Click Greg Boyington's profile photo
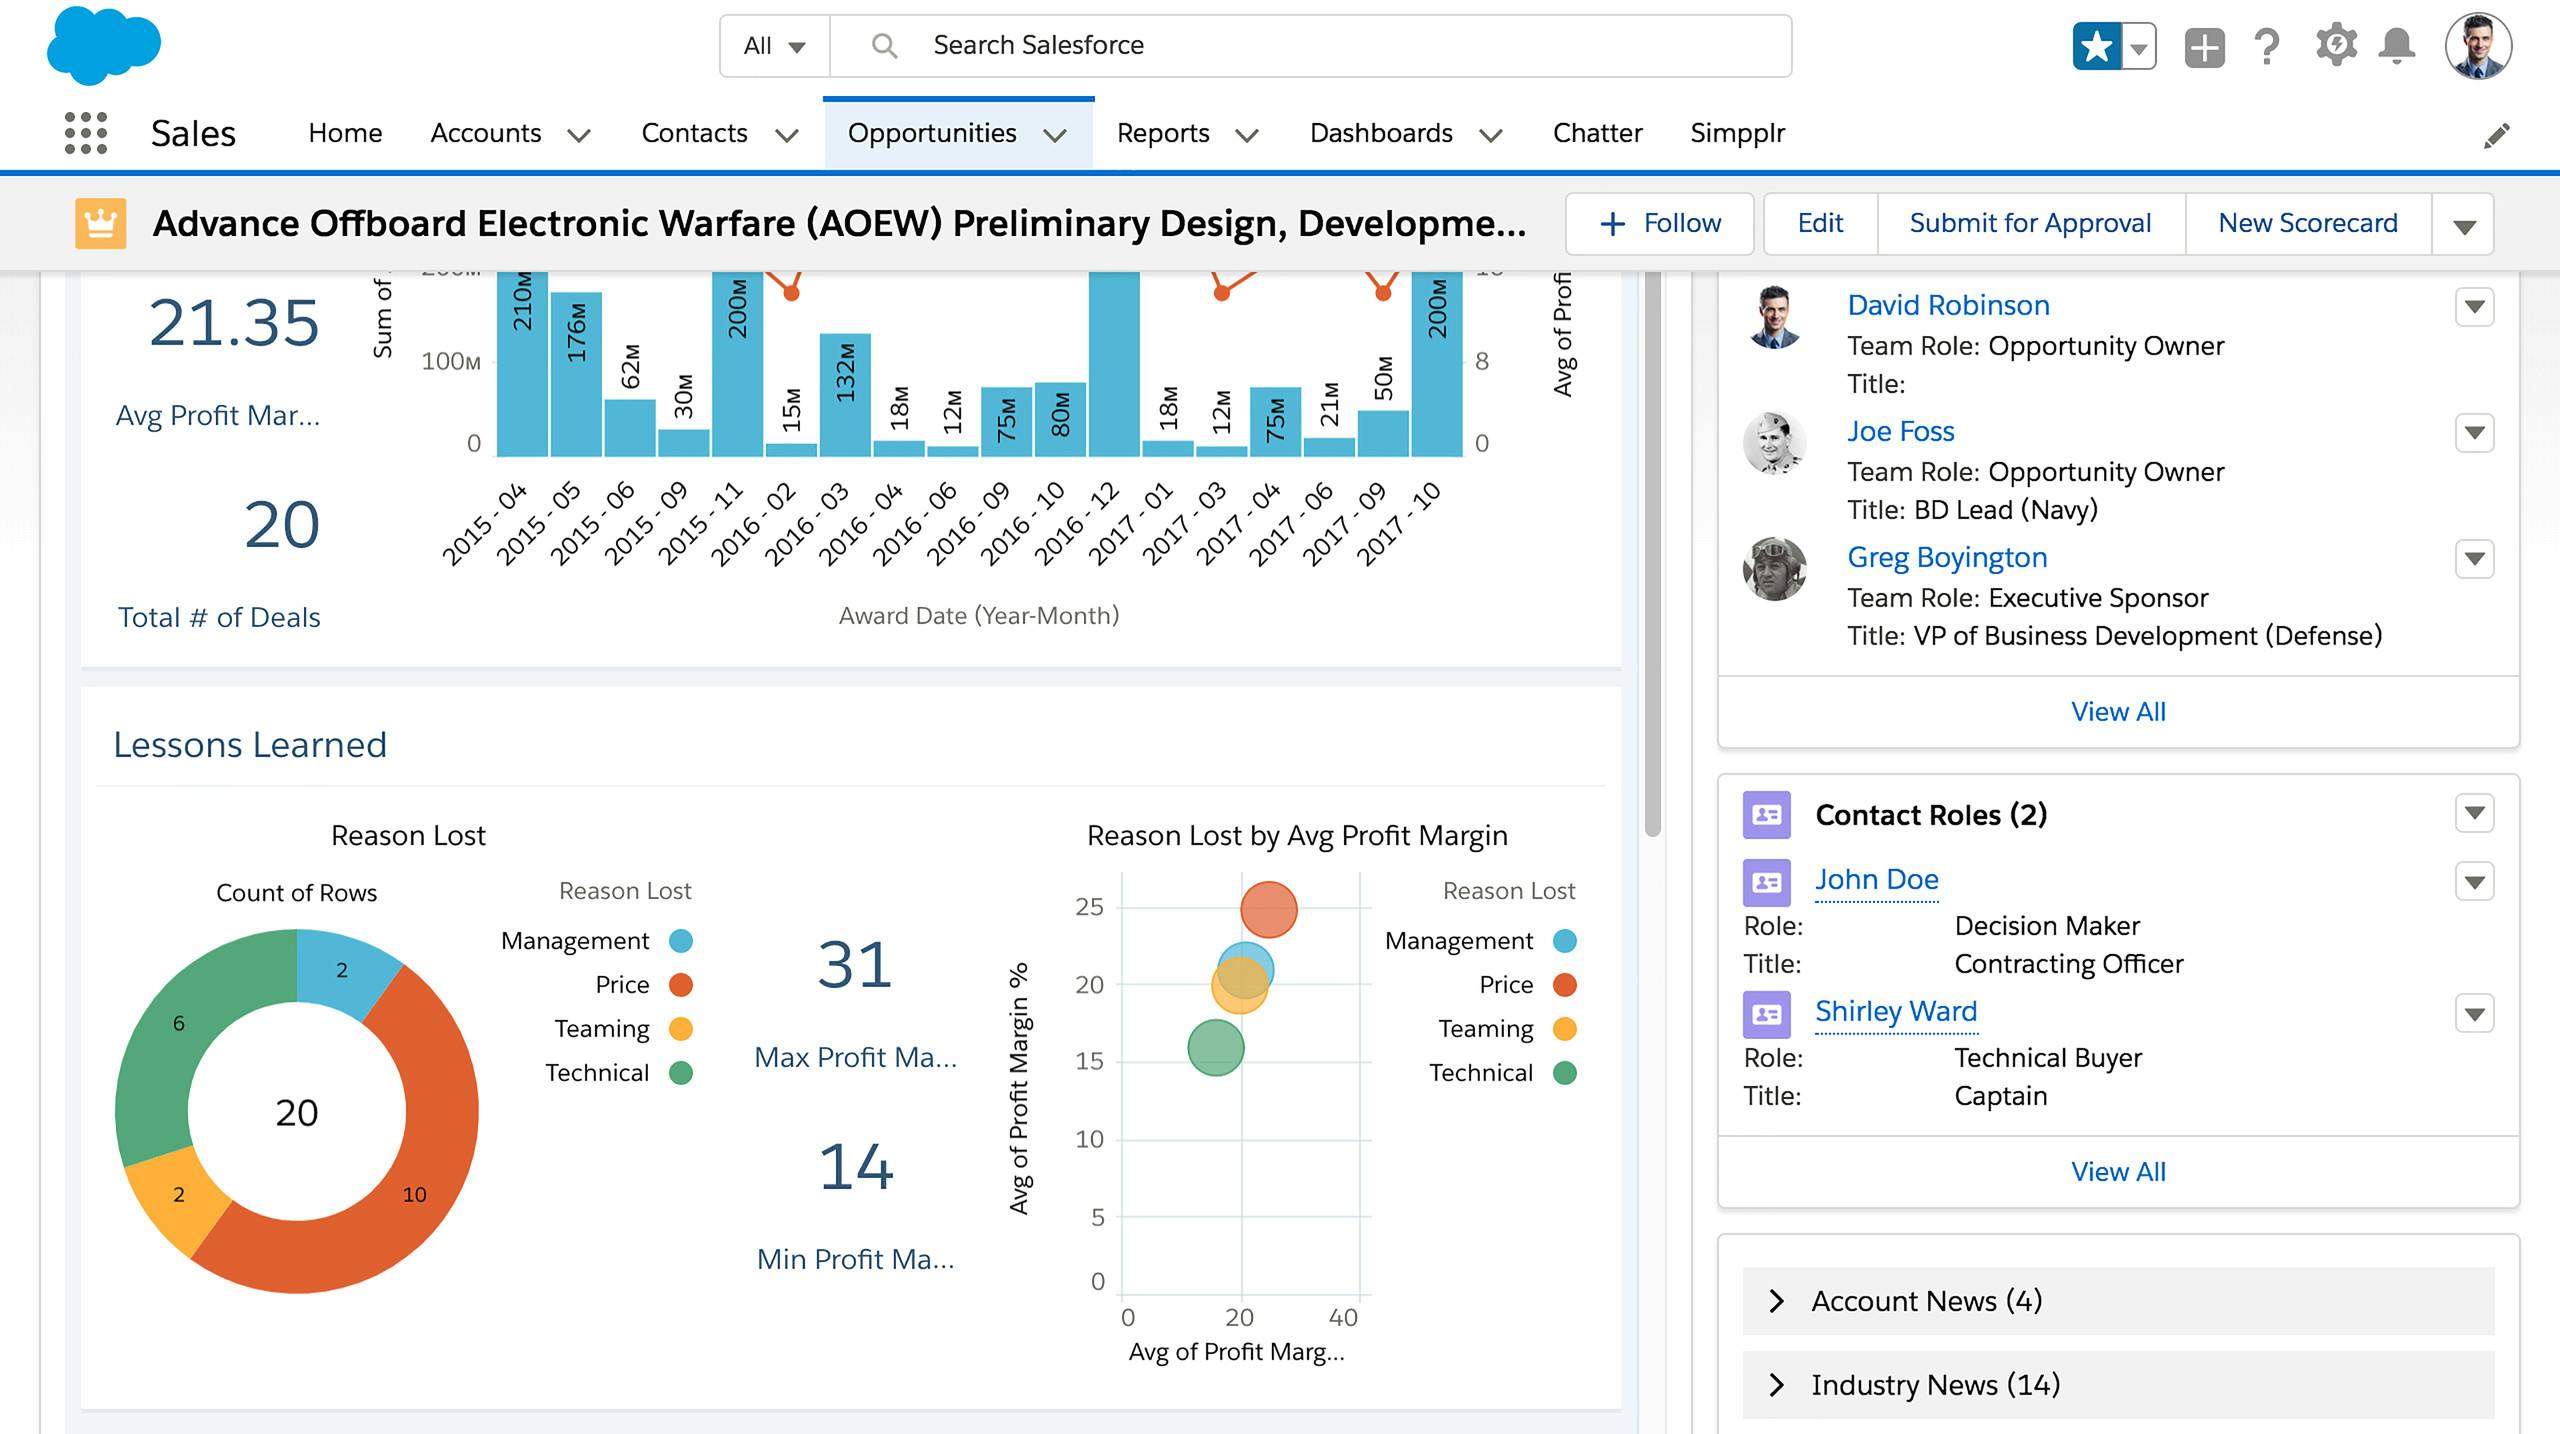The width and height of the screenshot is (2560, 1434). (x=1774, y=569)
